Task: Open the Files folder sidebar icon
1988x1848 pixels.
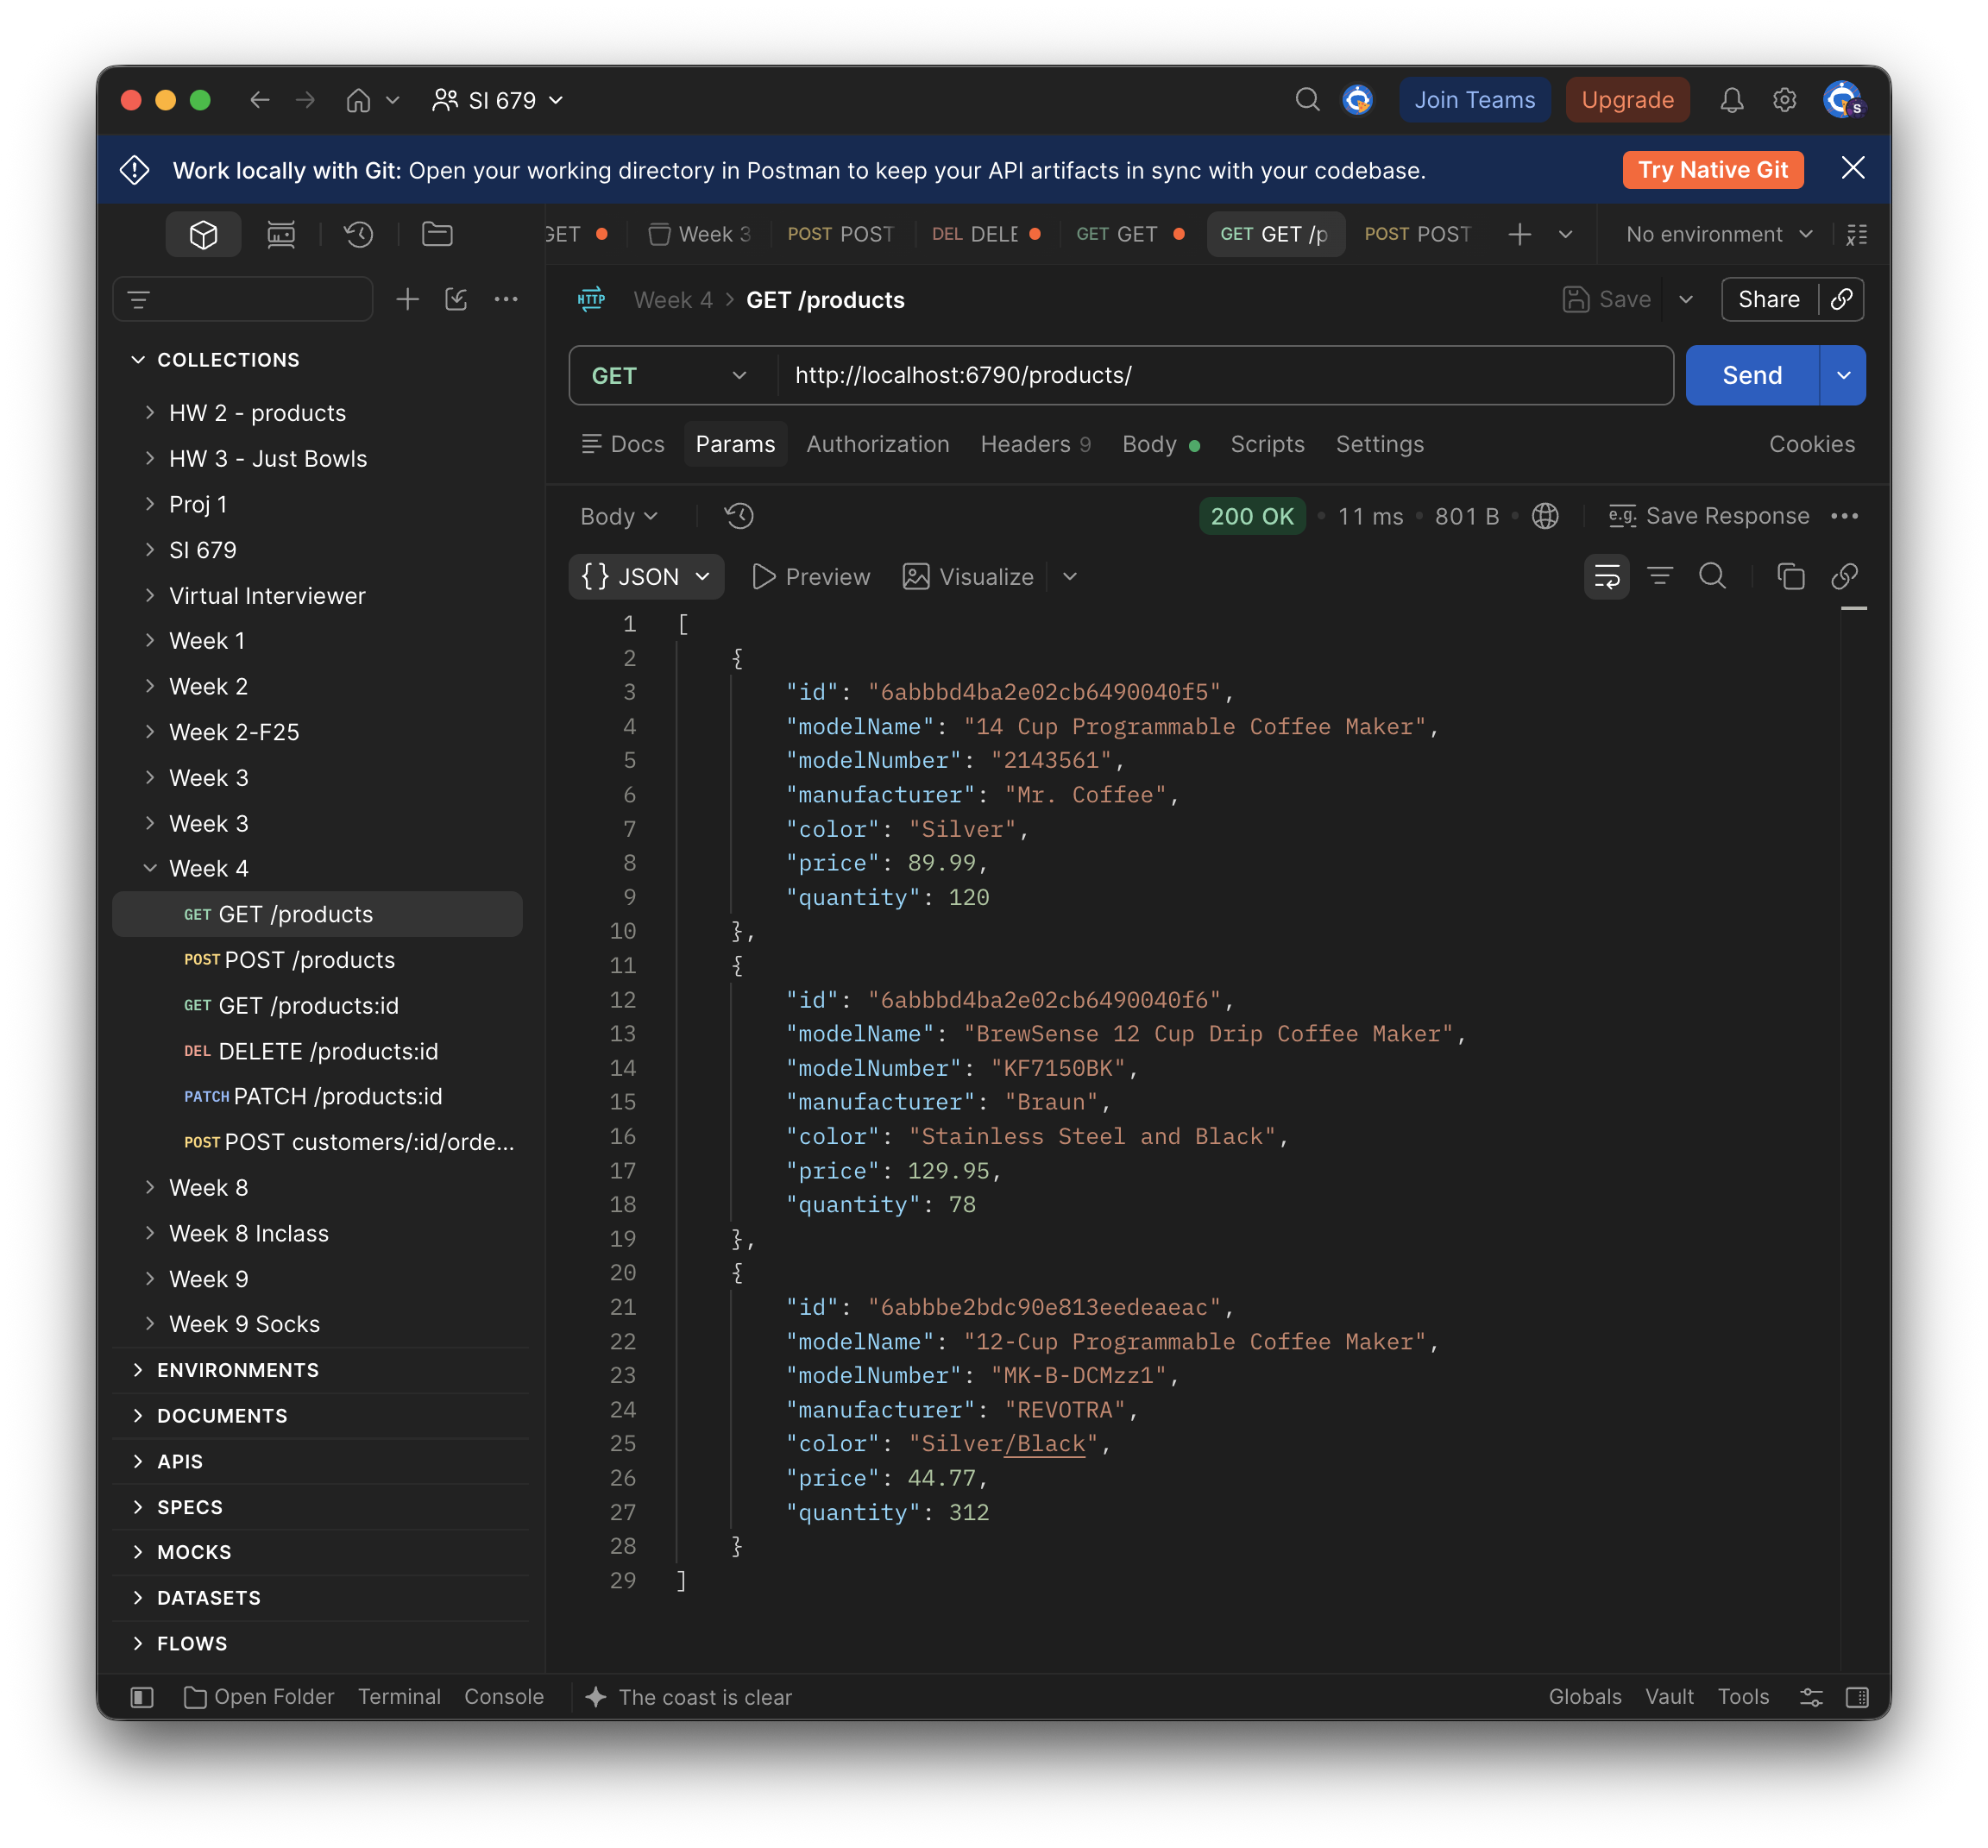Action: pos(437,235)
